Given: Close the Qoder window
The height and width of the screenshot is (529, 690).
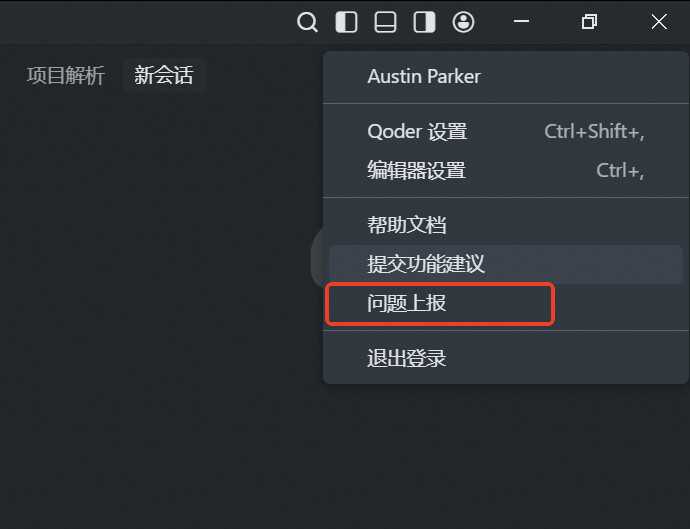Looking at the screenshot, I should (659, 22).
